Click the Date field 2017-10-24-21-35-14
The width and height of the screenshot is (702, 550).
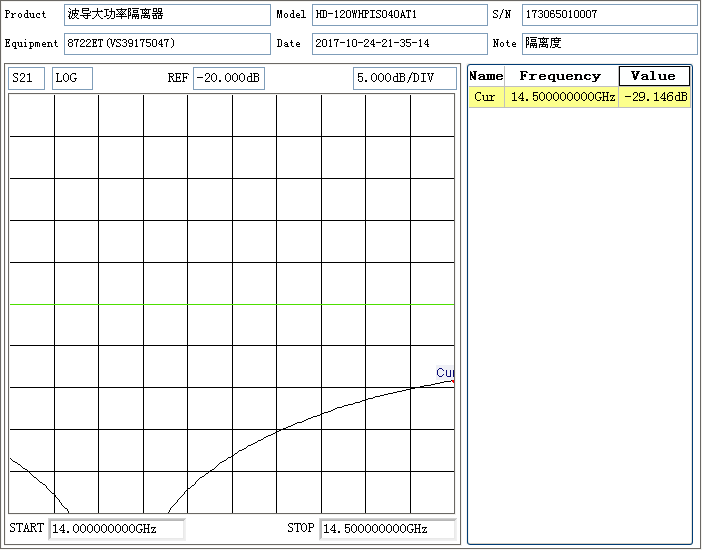click(x=400, y=43)
